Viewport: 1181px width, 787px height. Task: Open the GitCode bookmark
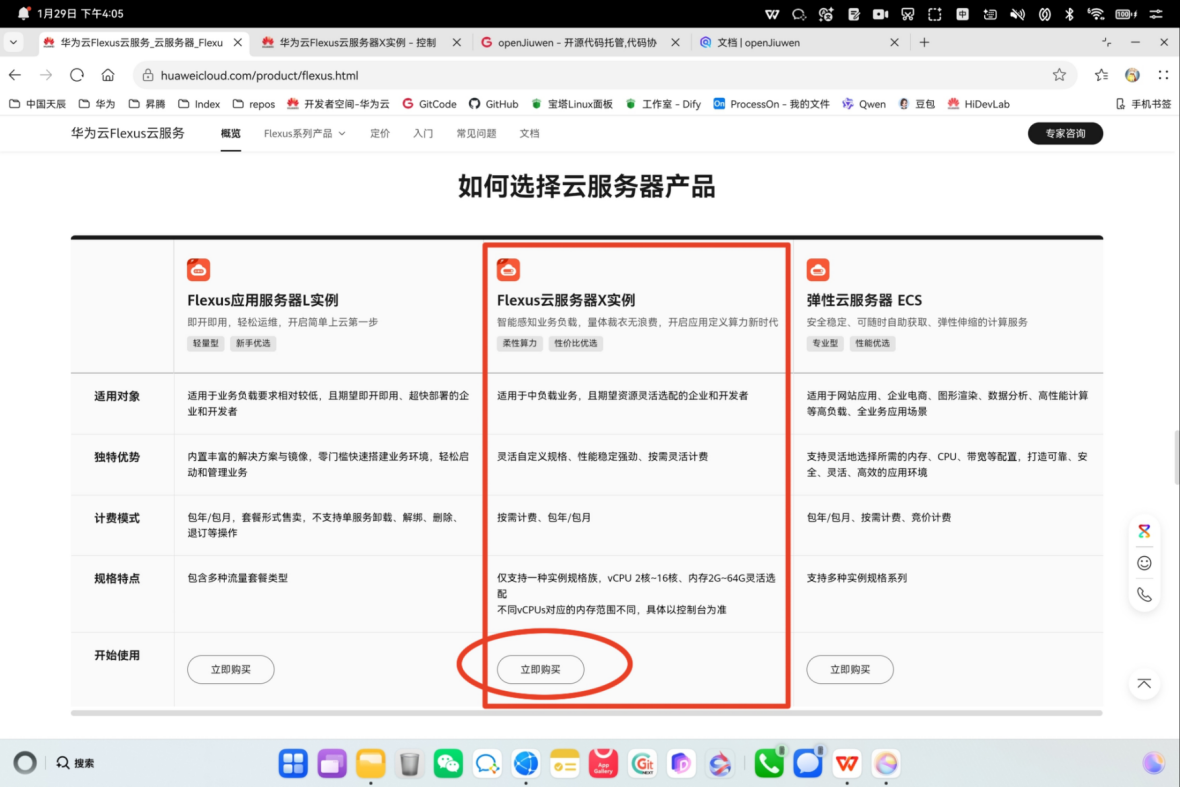pos(429,104)
